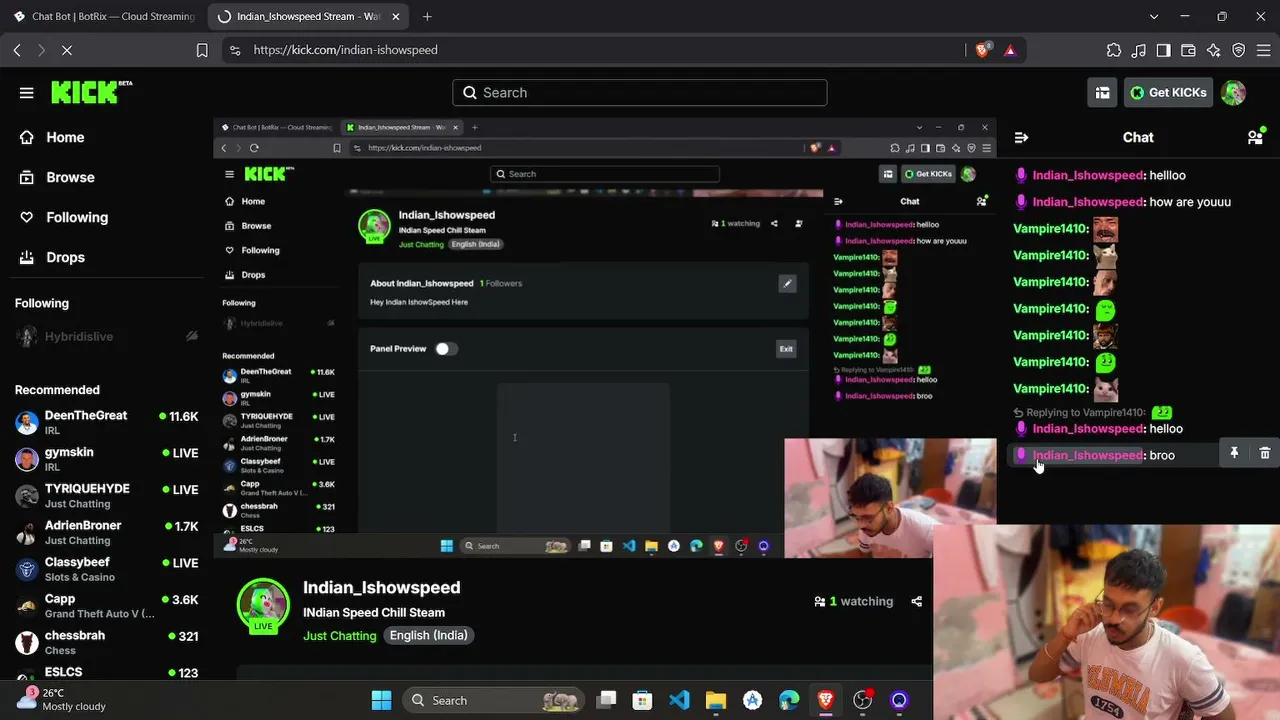
Task: Open the profile avatar menu
Action: click(x=1233, y=93)
